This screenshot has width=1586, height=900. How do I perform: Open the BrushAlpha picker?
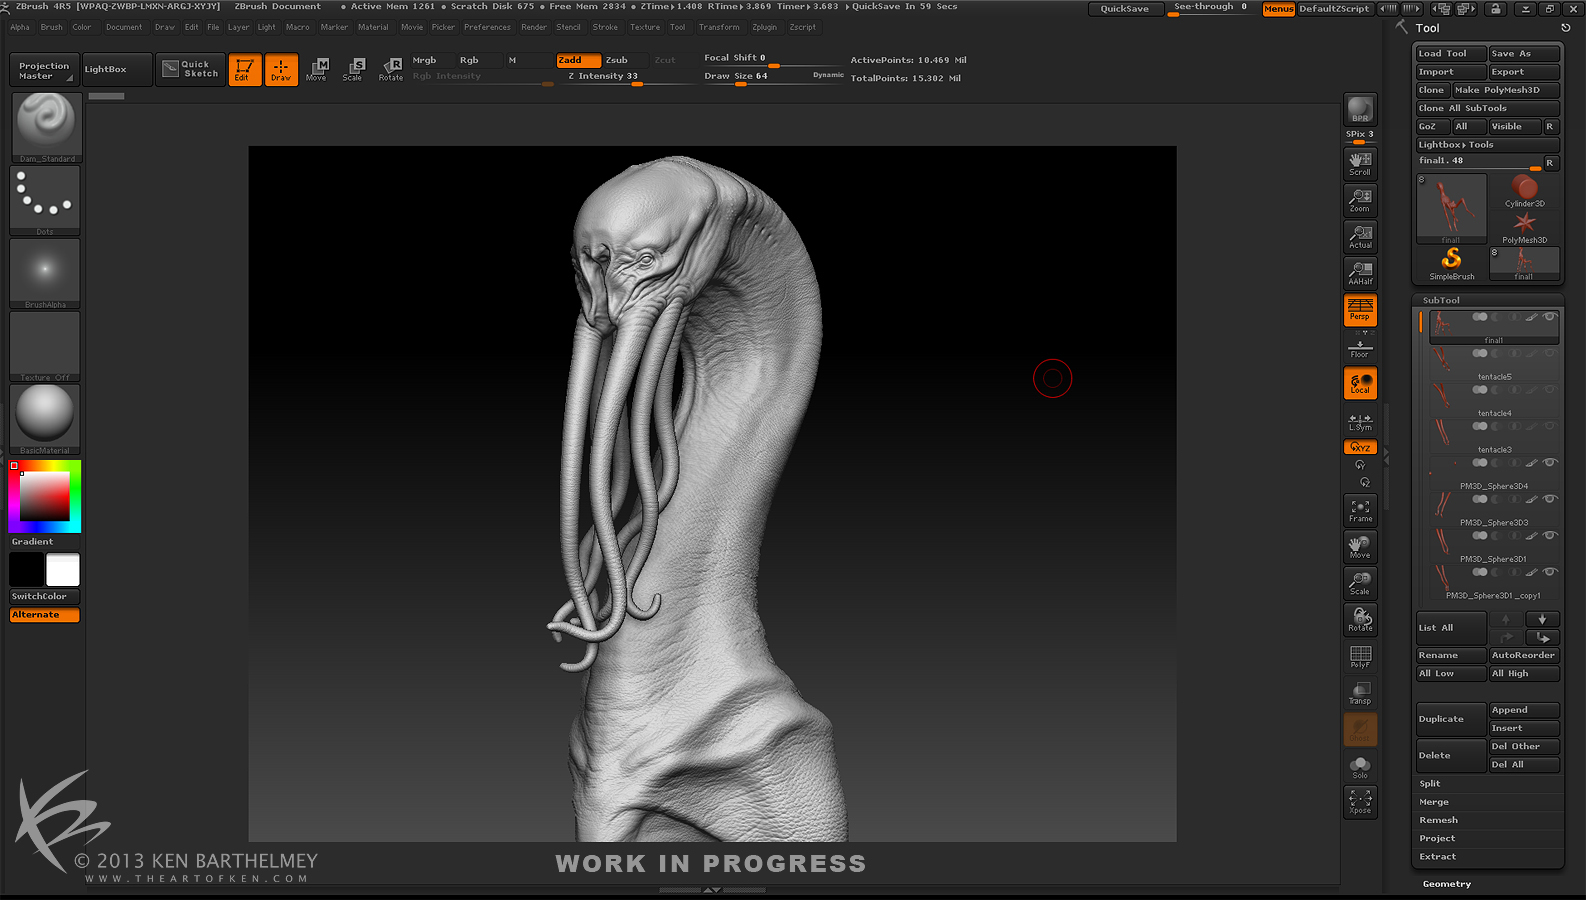45,273
